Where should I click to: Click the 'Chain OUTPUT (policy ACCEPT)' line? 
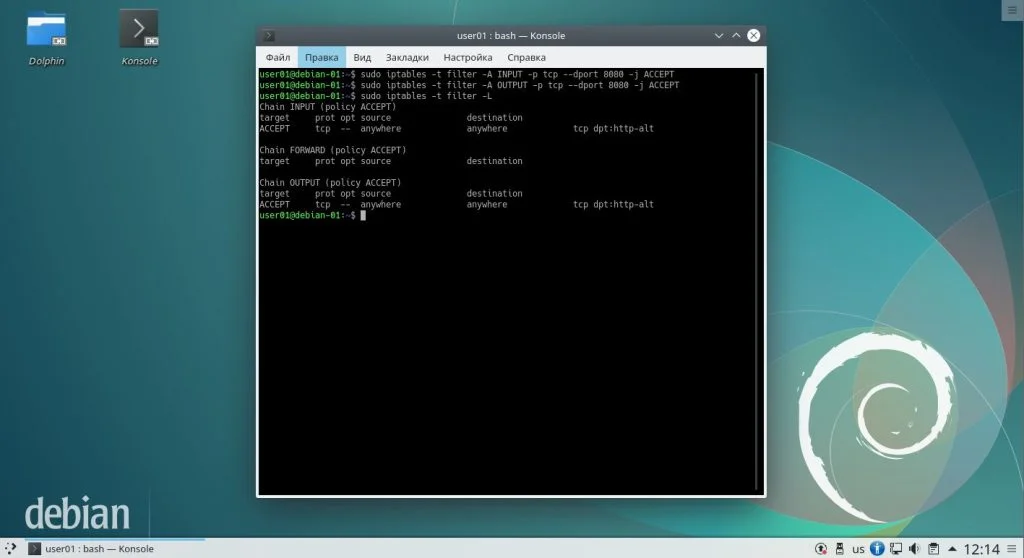(x=330, y=183)
